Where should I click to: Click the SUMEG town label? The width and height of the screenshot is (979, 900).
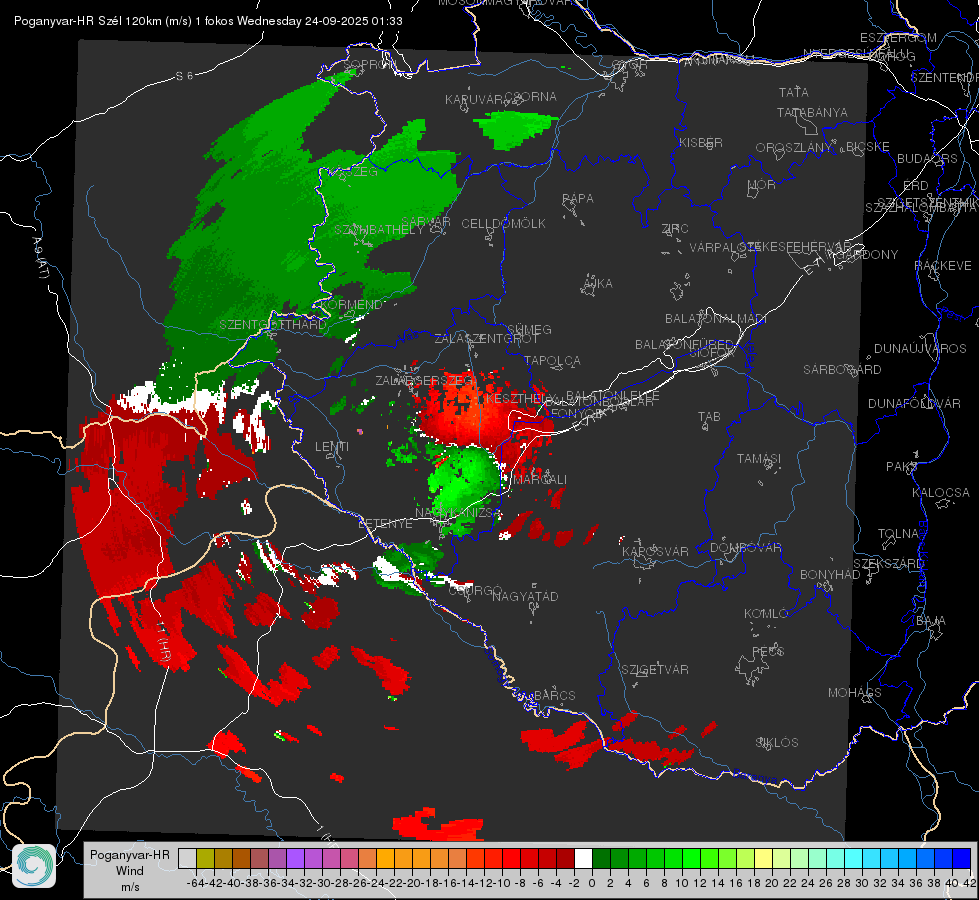pyautogui.click(x=529, y=330)
